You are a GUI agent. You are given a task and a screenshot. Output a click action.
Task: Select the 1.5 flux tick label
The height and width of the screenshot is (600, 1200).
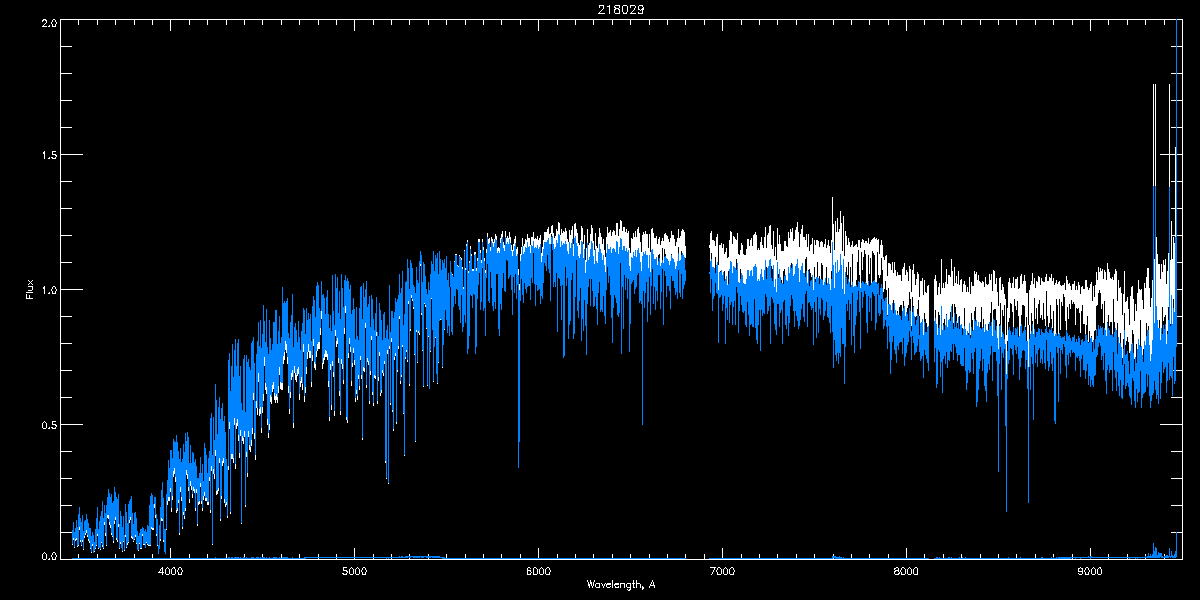click(50, 155)
